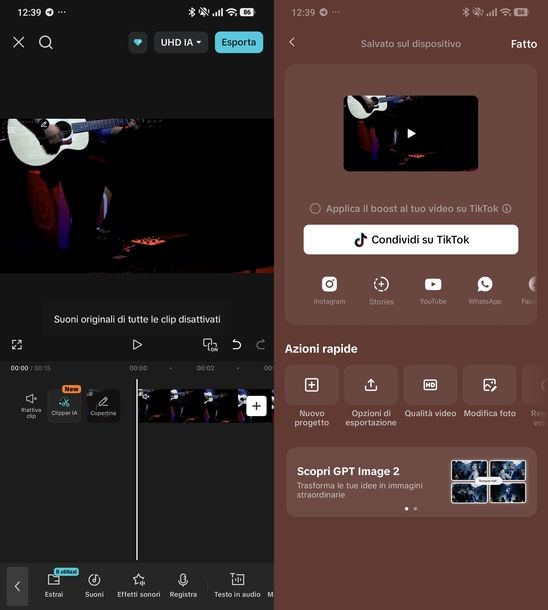This screenshot has height=610, width=548.
Task: Open Clipper IA tool
Action: (64, 405)
